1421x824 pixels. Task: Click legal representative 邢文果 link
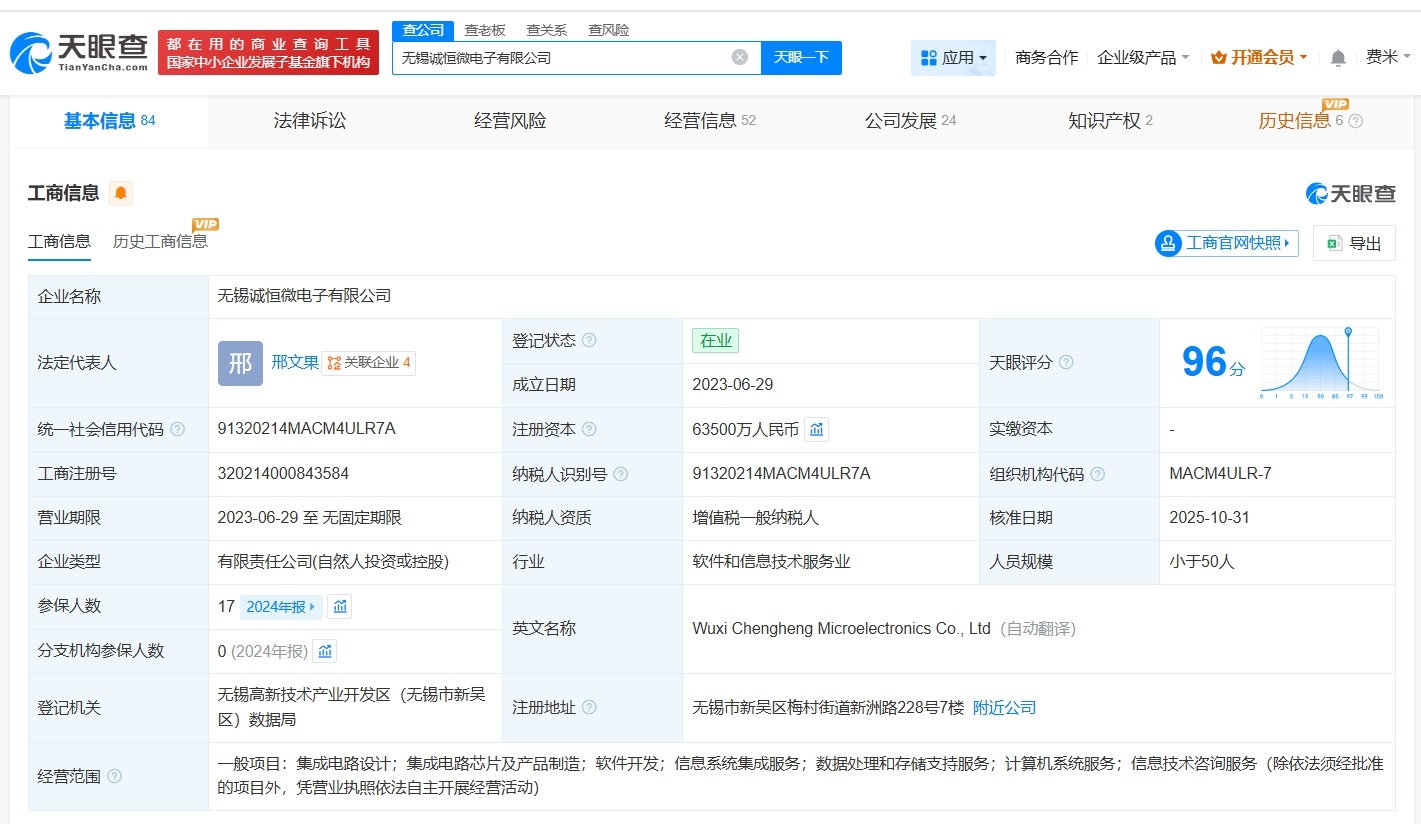coord(295,362)
